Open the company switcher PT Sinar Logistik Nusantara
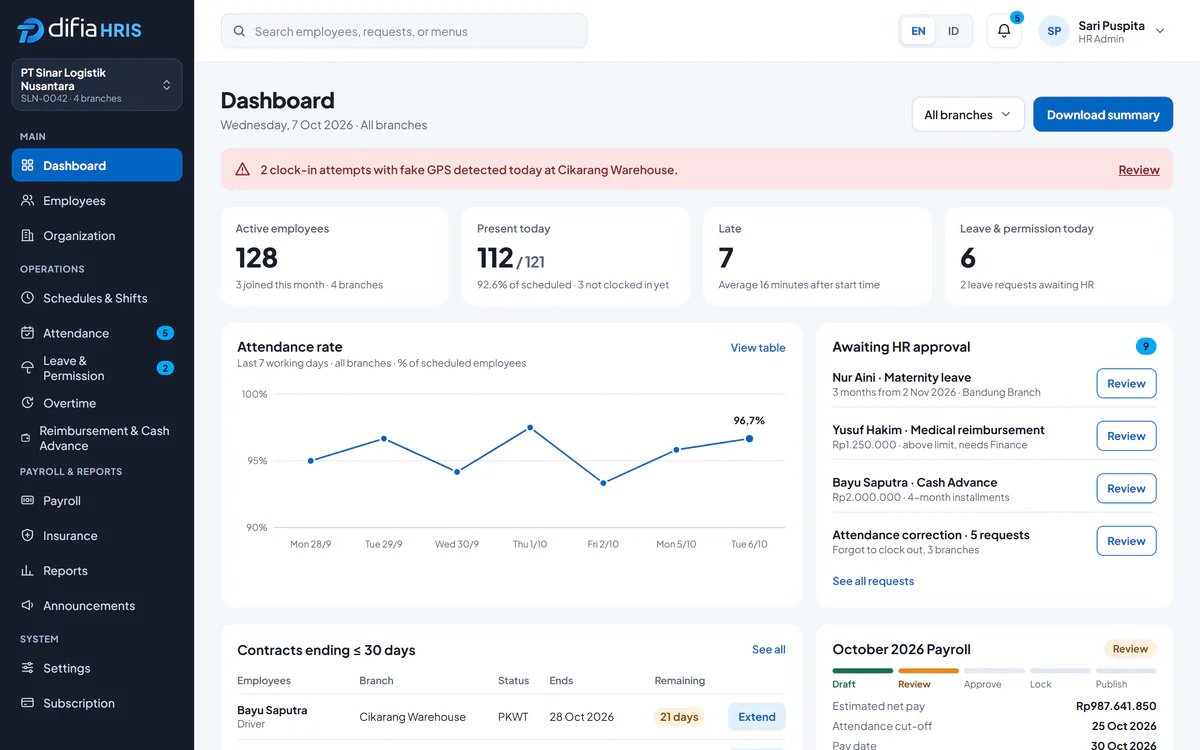Viewport: 1200px width, 750px height. pos(97,85)
